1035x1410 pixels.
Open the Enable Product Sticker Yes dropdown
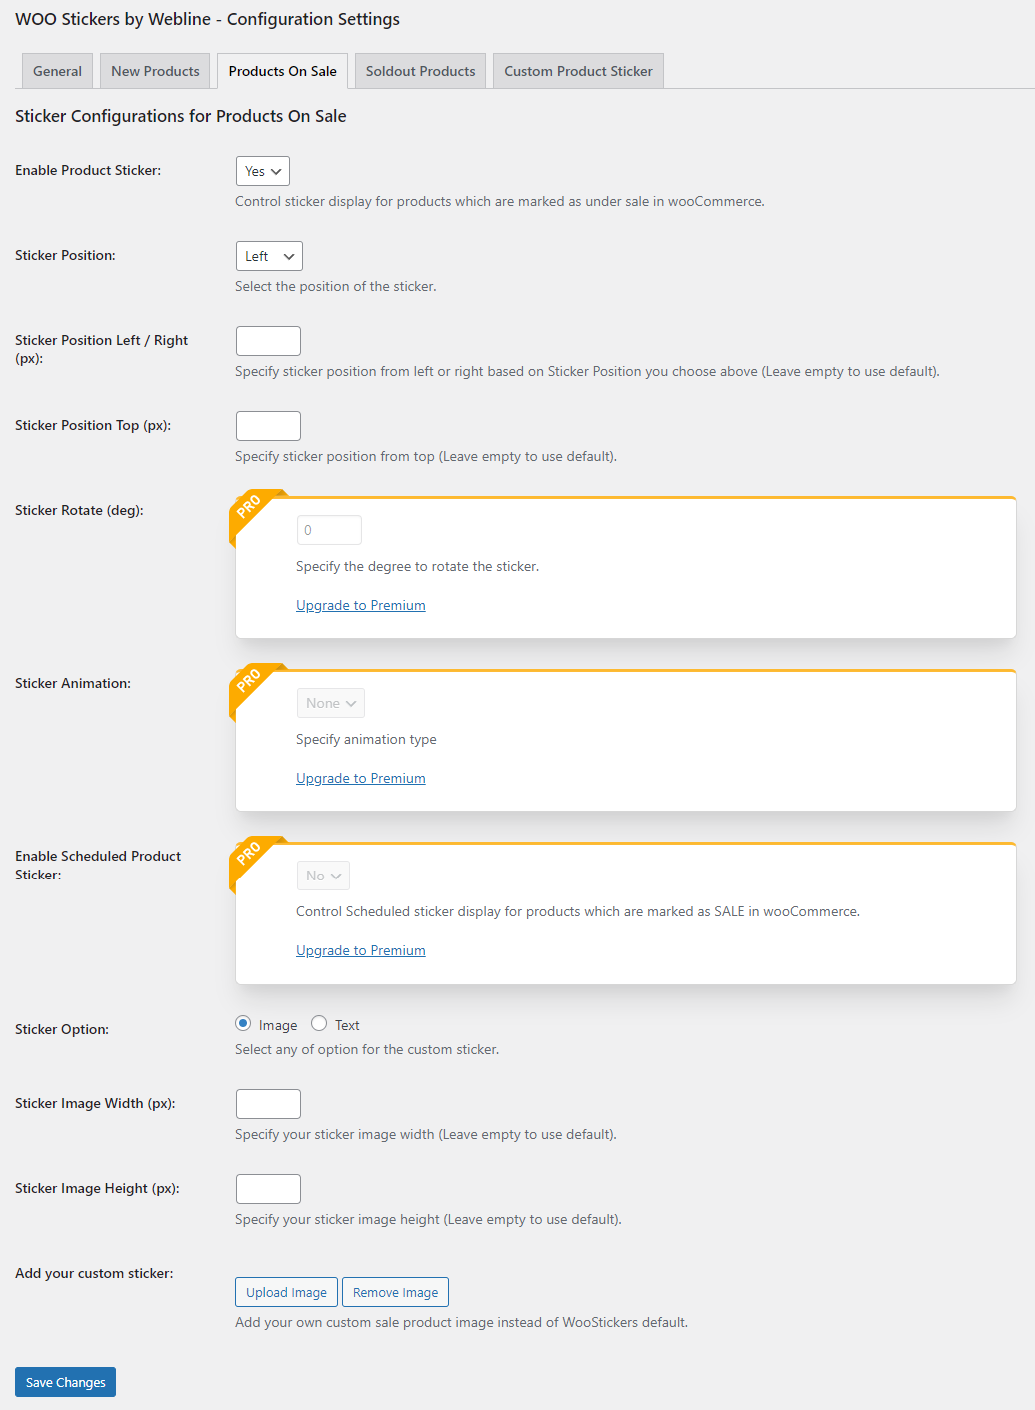click(x=263, y=171)
